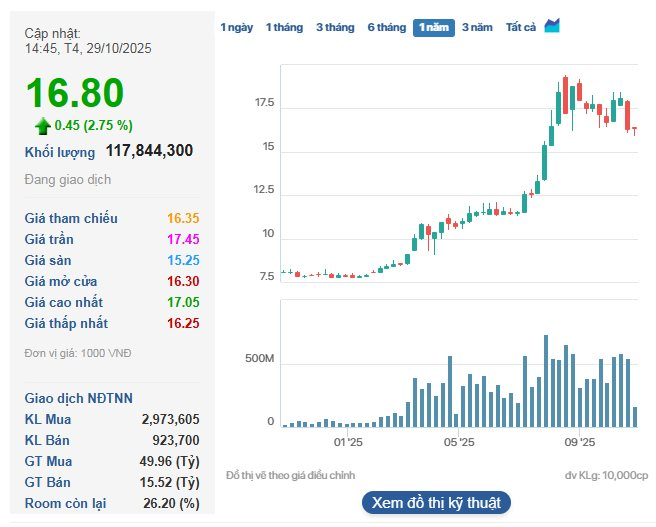The width and height of the screenshot is (656, 527).
Task: View full history with Tất cả tab
Action: pyautogui.click(x=521, y=27)
